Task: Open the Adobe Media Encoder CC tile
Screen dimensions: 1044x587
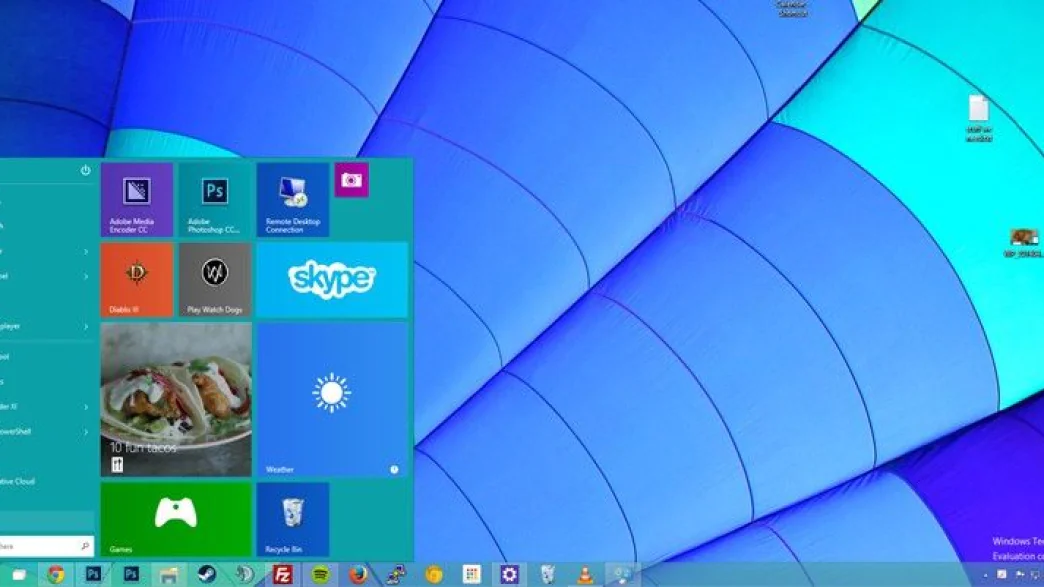Action: click(136, 199)
